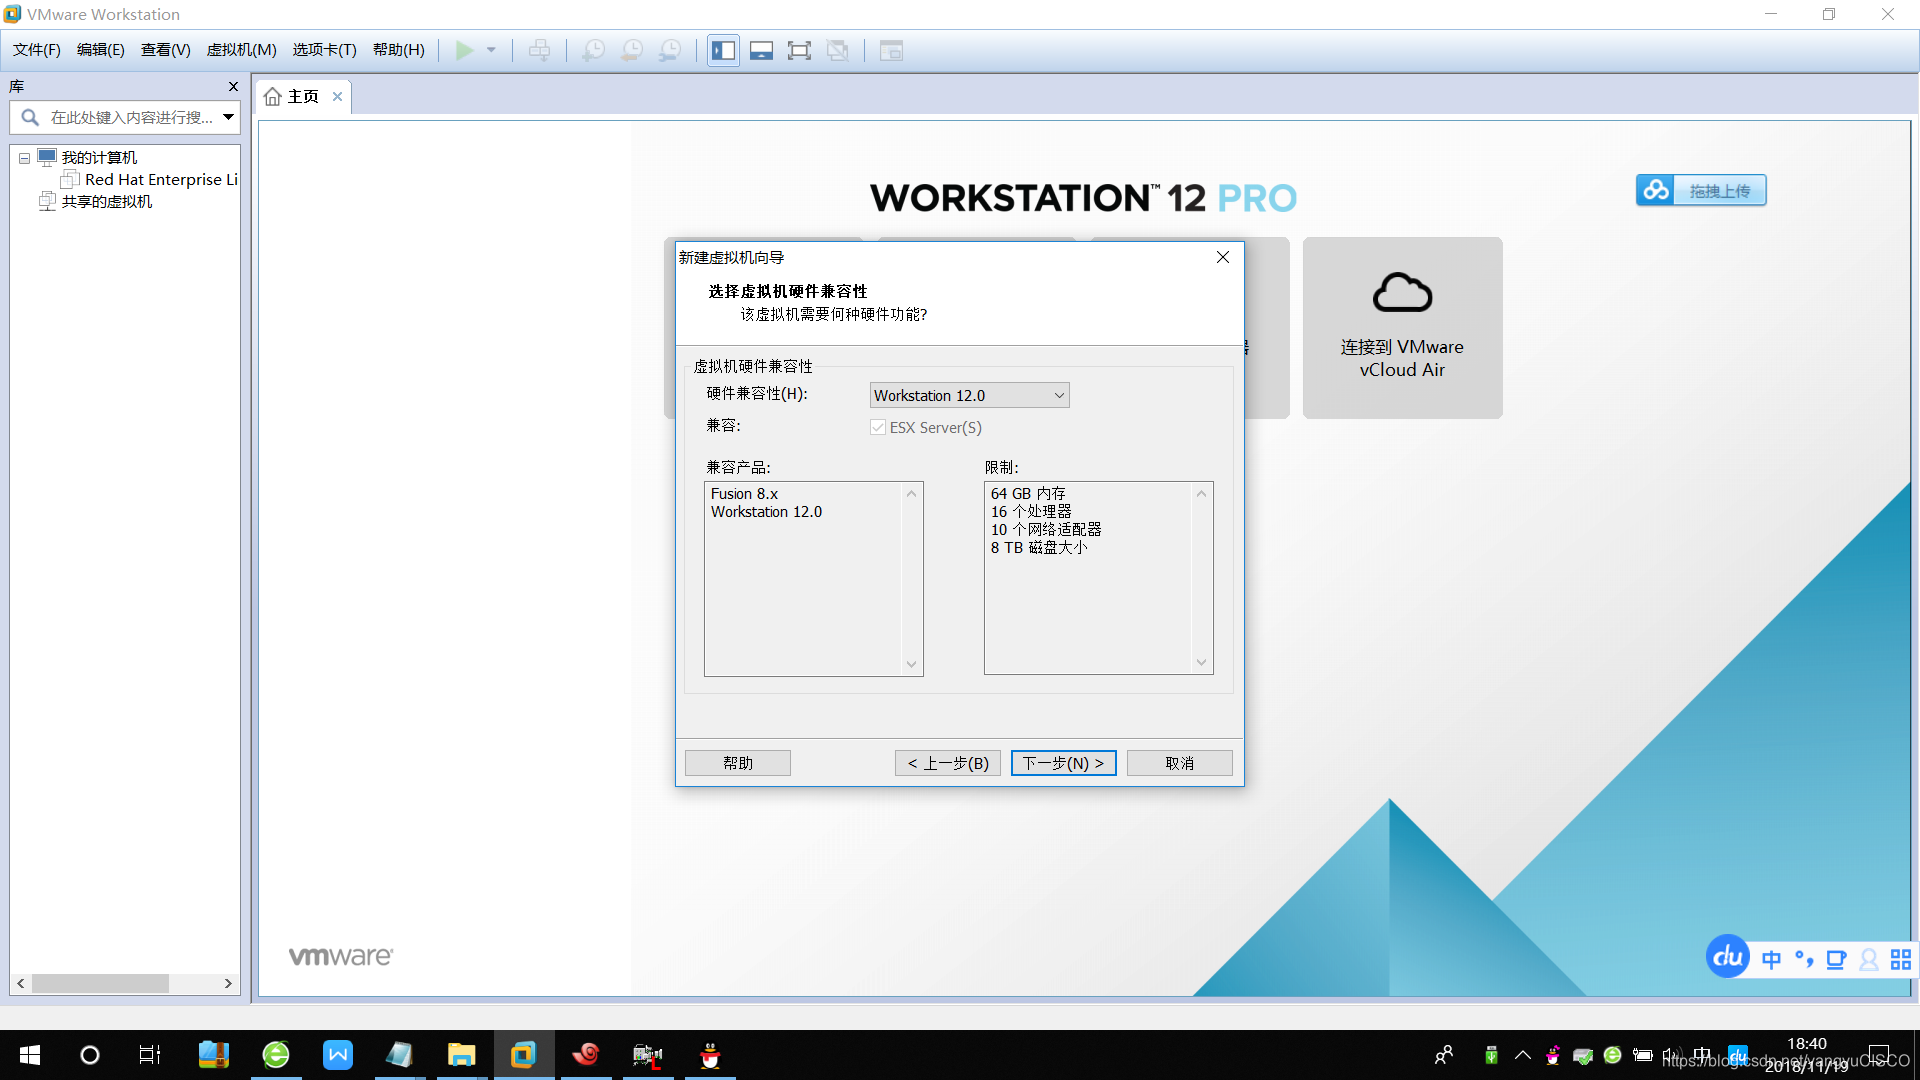Toggle the library sidebar view icon
This screenshot has width=1920, height=1080.
[x=723, y=50]
